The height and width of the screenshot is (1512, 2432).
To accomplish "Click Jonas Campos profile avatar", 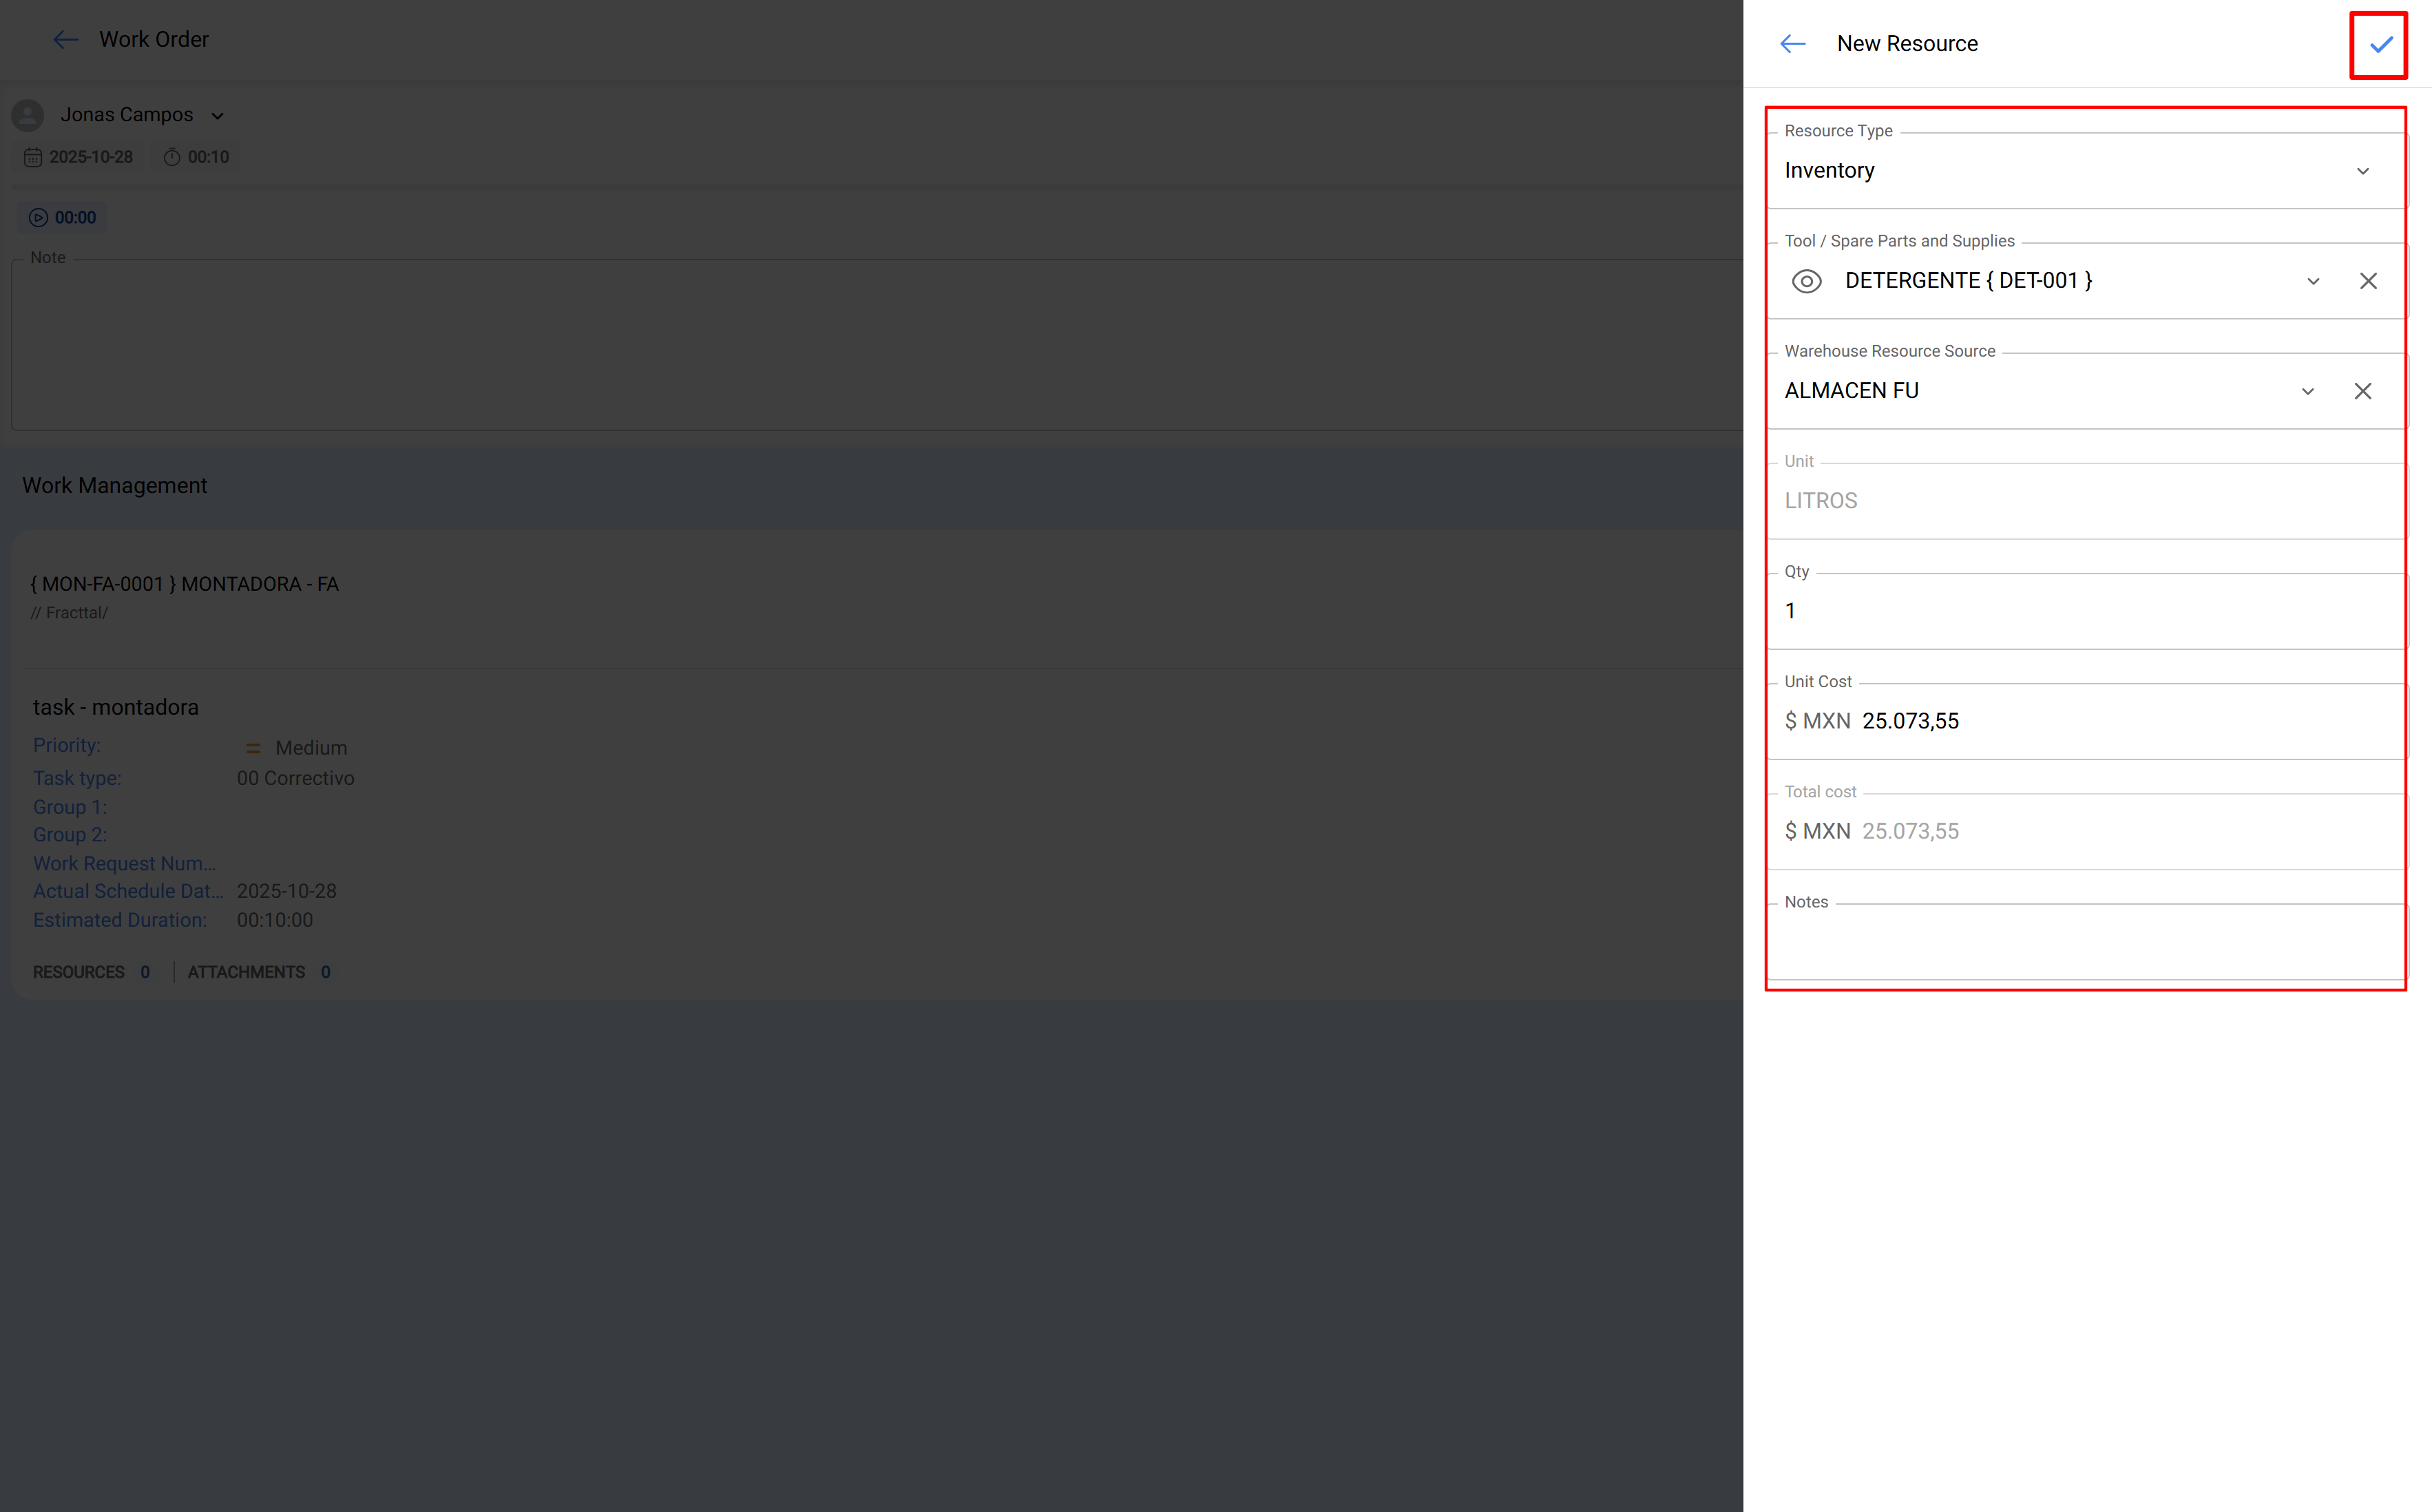I will point(27,115).
